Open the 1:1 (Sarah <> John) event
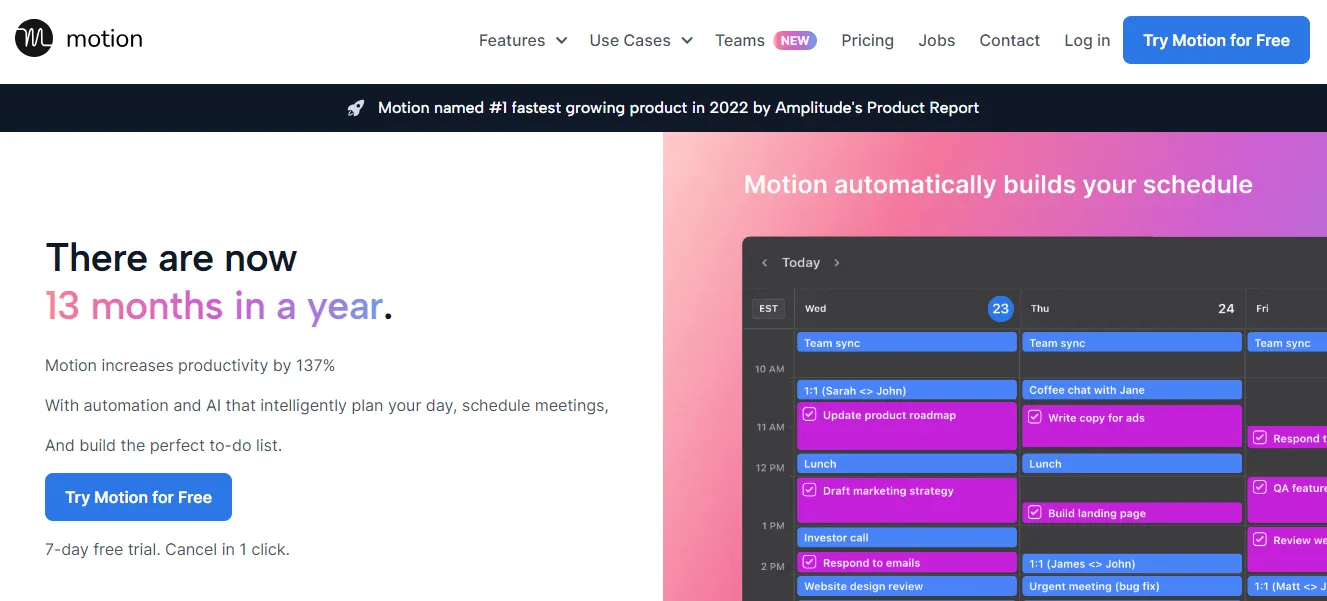This screenshot has height=601, width=1327. coord(907,390)
